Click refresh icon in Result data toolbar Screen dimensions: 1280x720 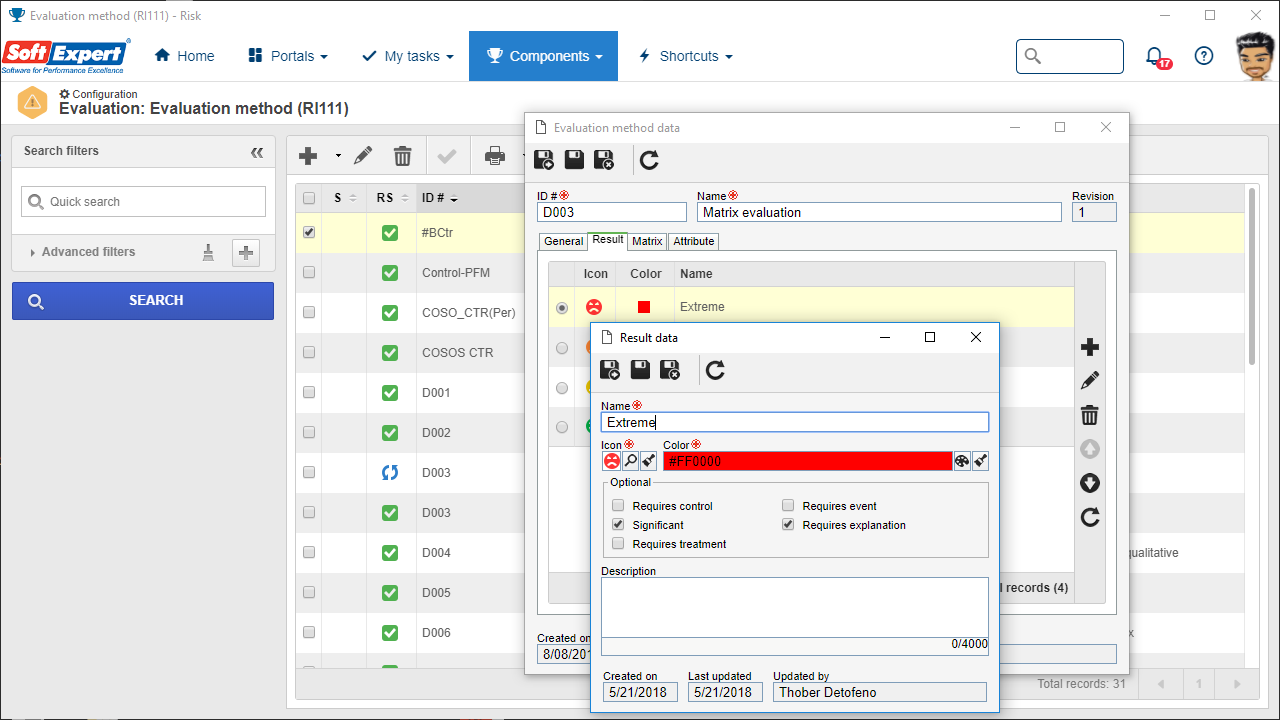(715, 371)
